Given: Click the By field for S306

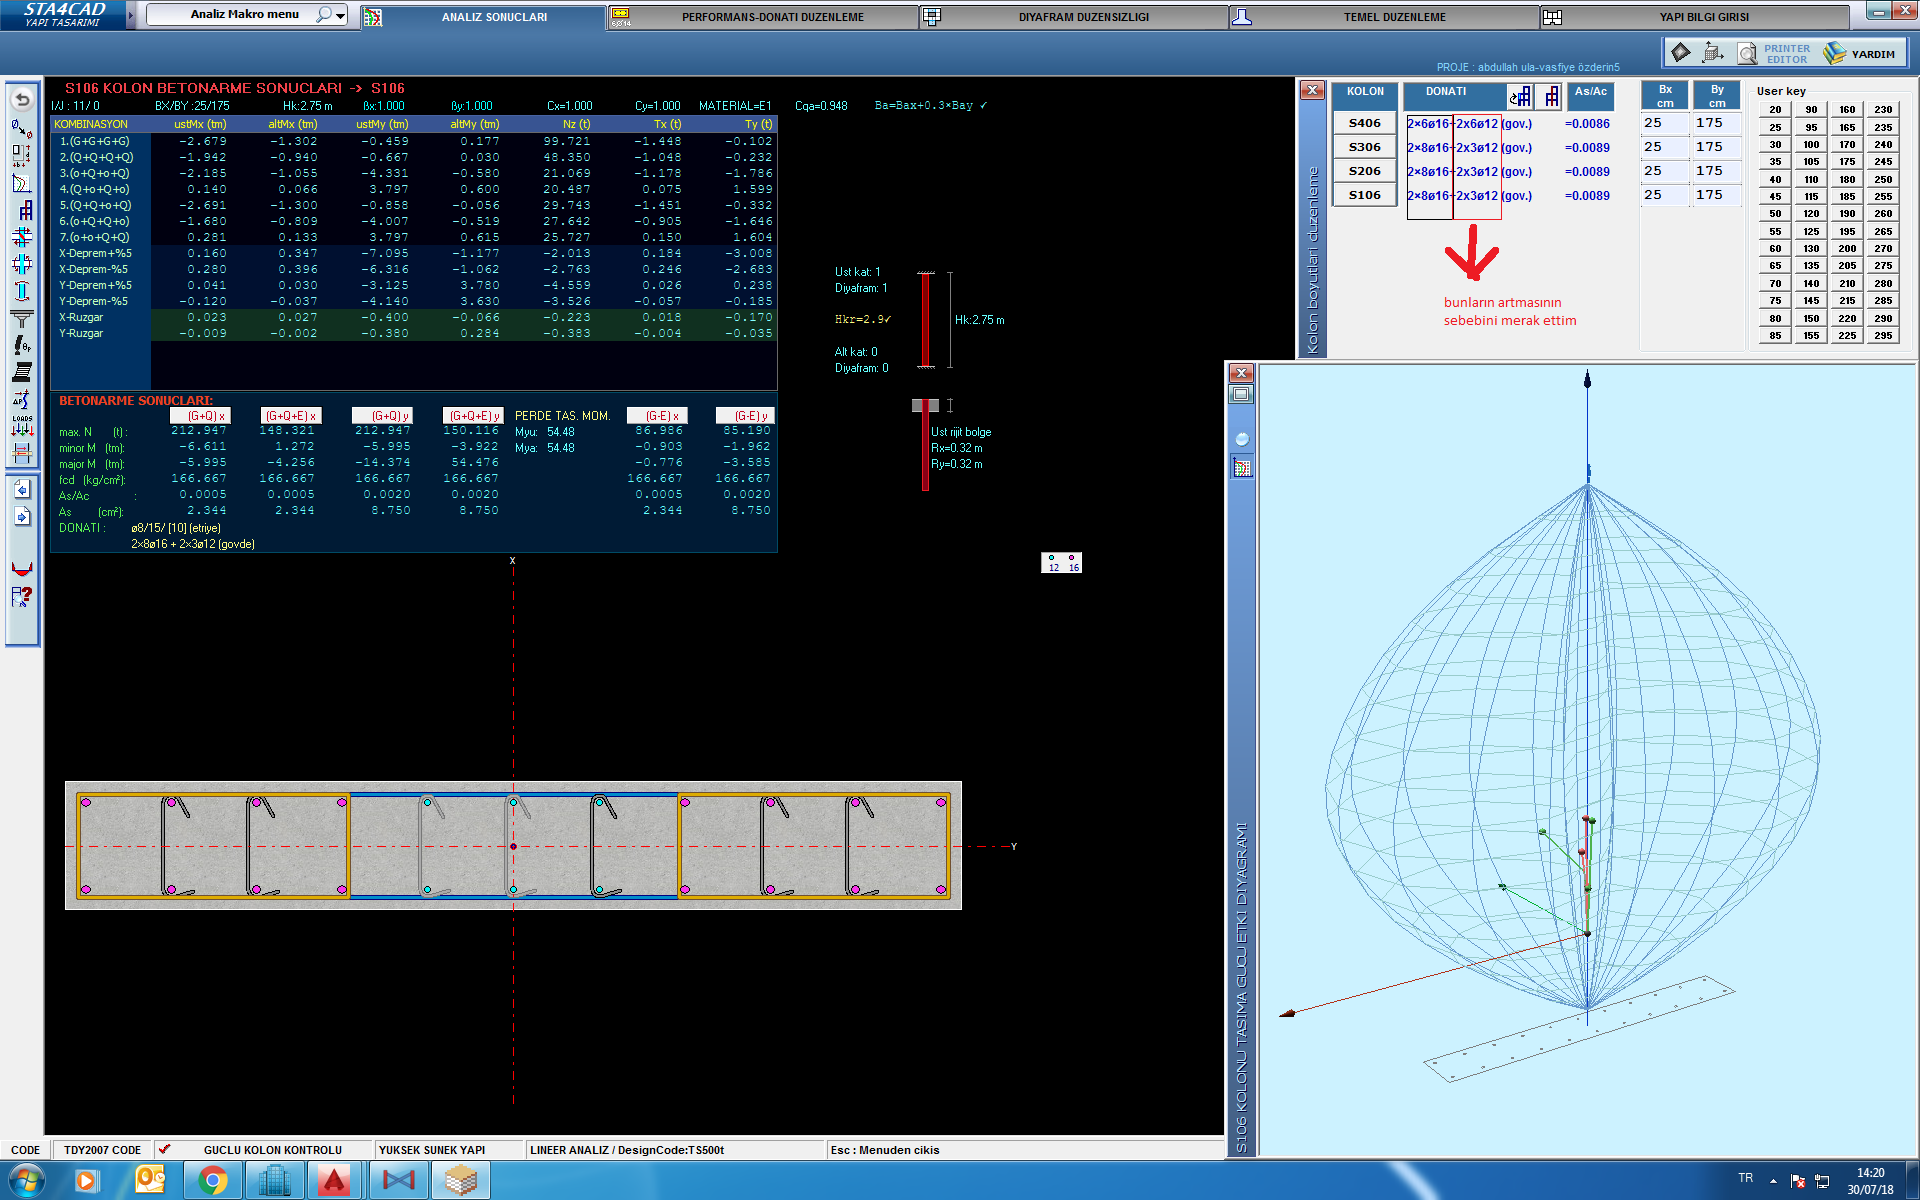Looking at the screenshot, I should 1716,147.
